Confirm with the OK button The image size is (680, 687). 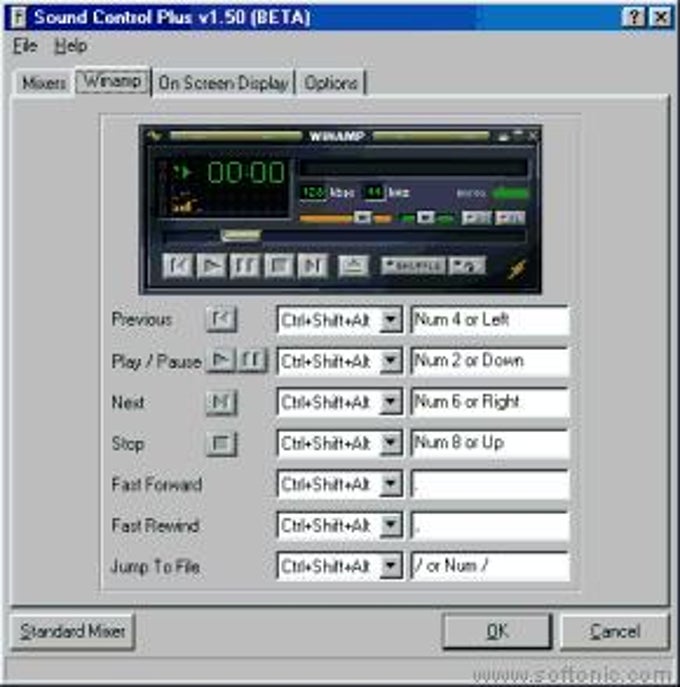coord(497,631)
